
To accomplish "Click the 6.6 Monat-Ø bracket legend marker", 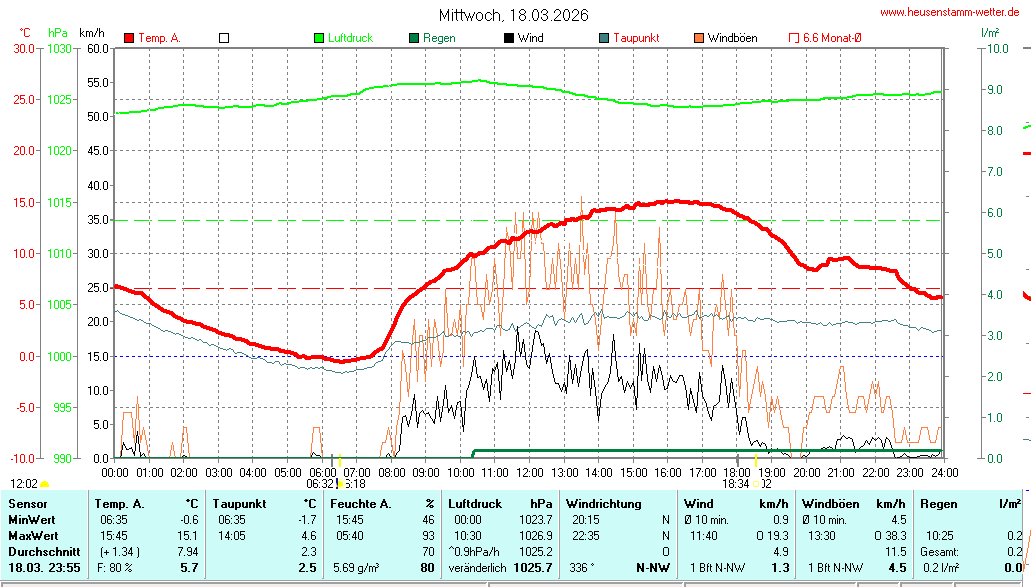I will point(795,38).
